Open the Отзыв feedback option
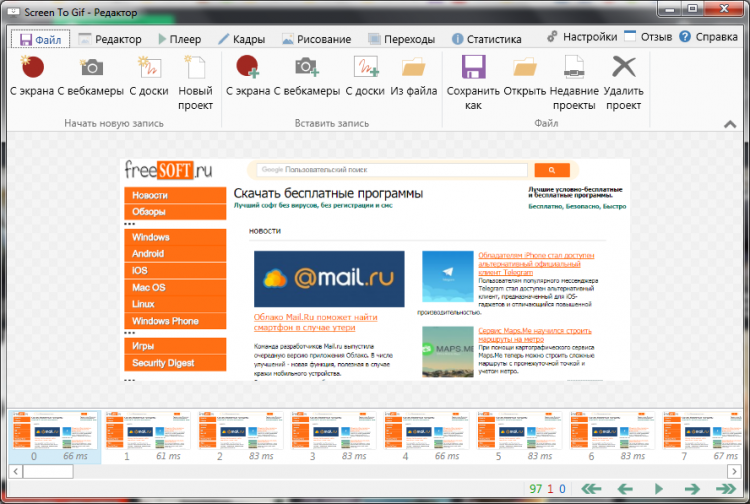This screenshot has height=504, width=750. coord(649,37)
